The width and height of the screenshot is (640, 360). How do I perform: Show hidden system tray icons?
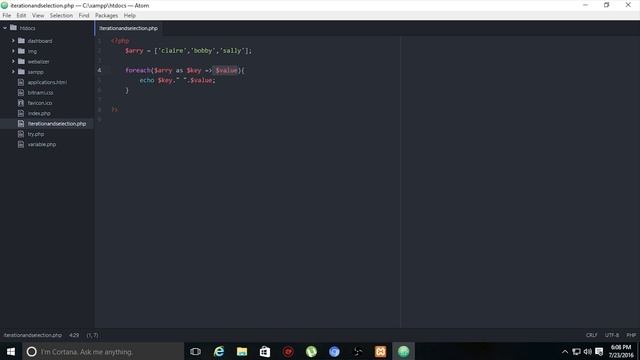565,351
